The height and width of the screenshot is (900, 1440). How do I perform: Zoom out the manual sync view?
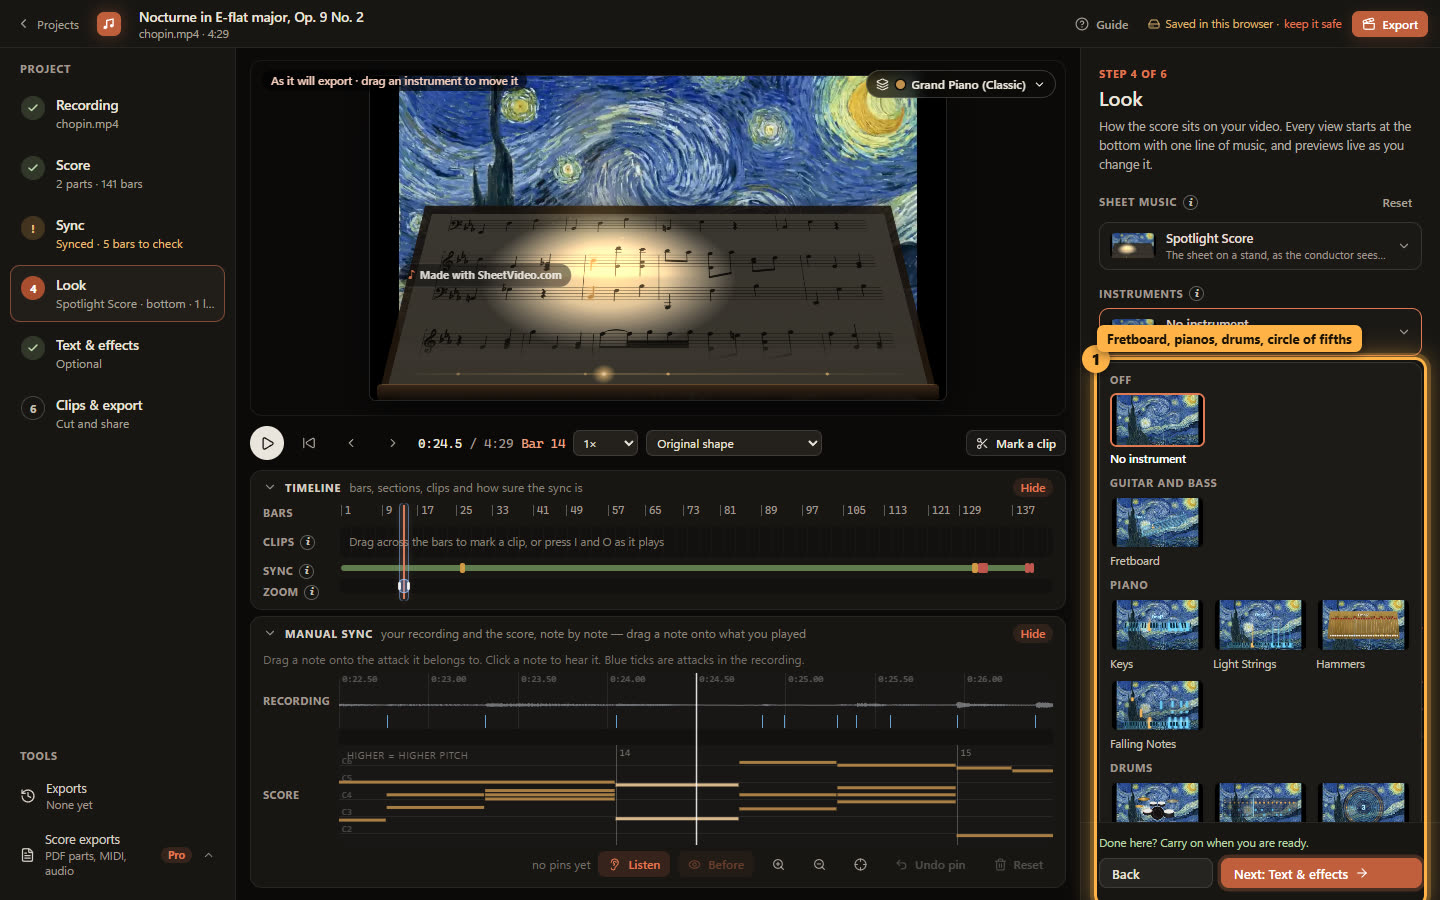point(819,865)
